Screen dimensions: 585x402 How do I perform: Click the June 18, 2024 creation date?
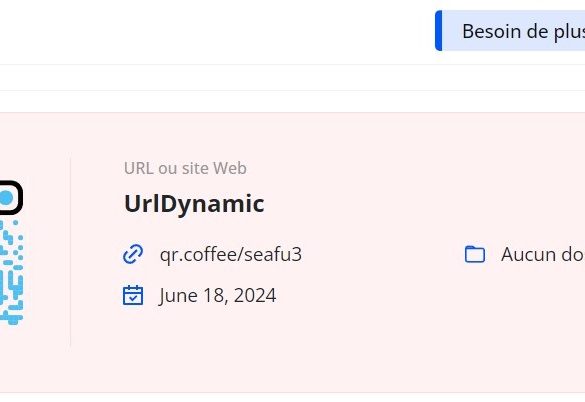[217, 295]
